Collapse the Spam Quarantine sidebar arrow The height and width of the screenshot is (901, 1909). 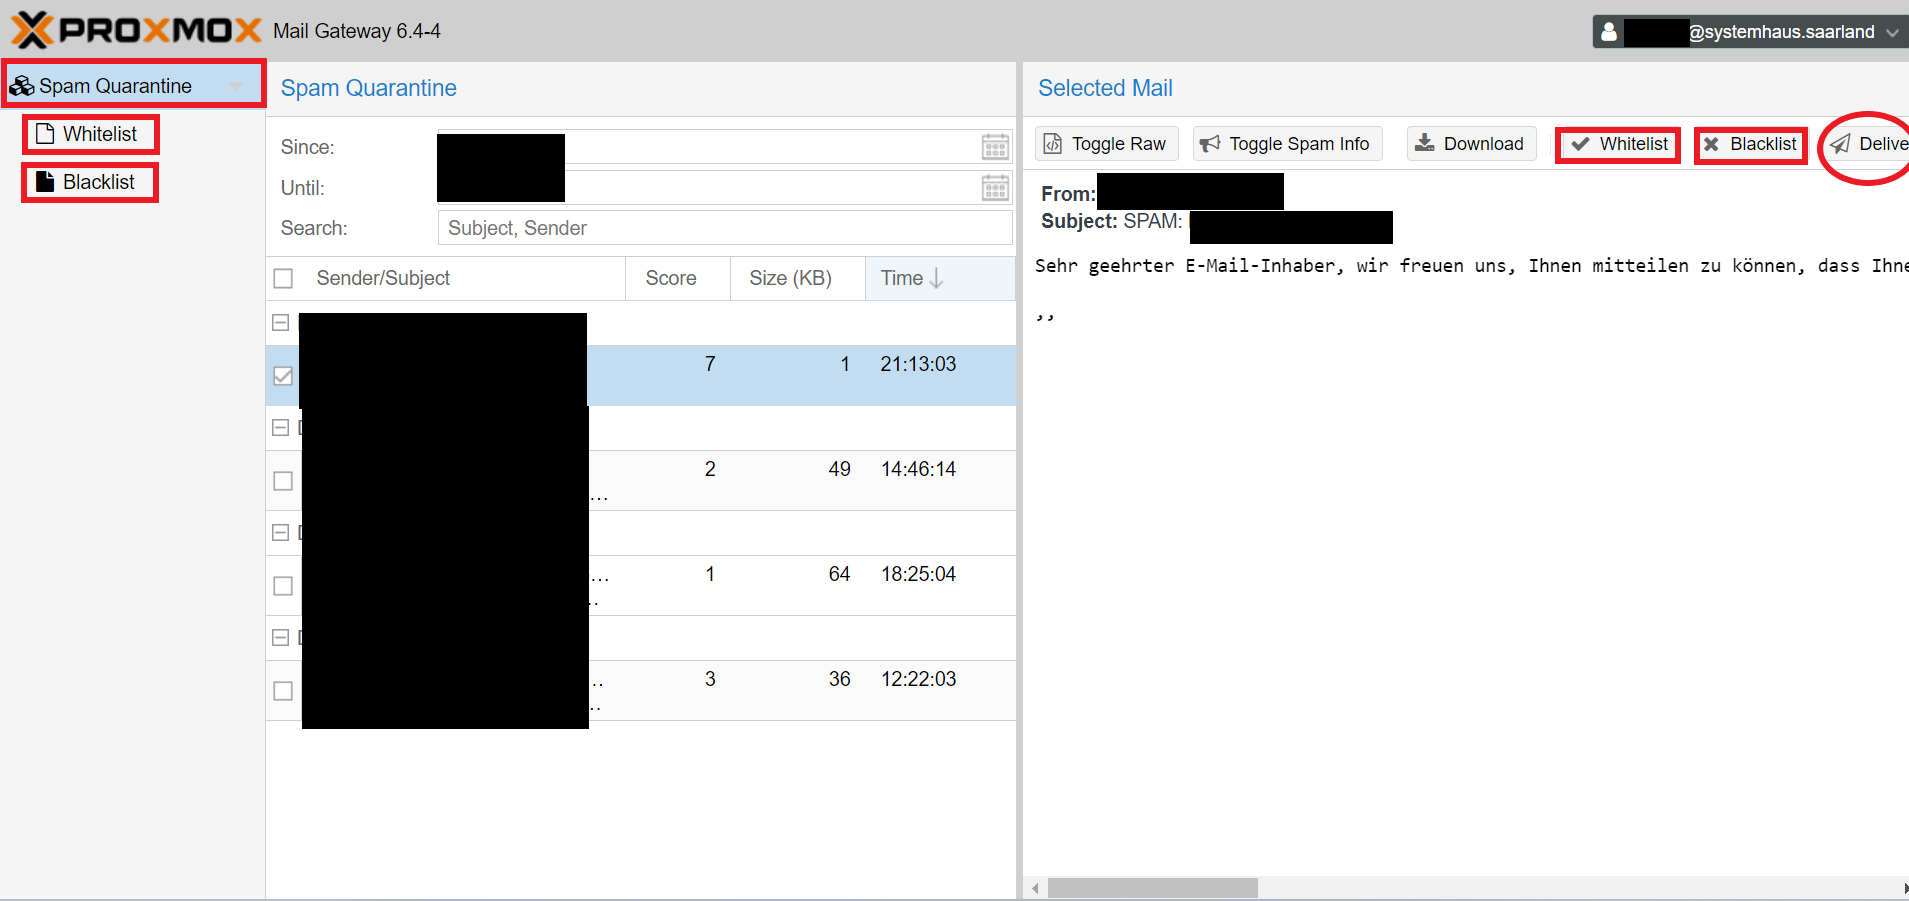[x=236, y=86]
